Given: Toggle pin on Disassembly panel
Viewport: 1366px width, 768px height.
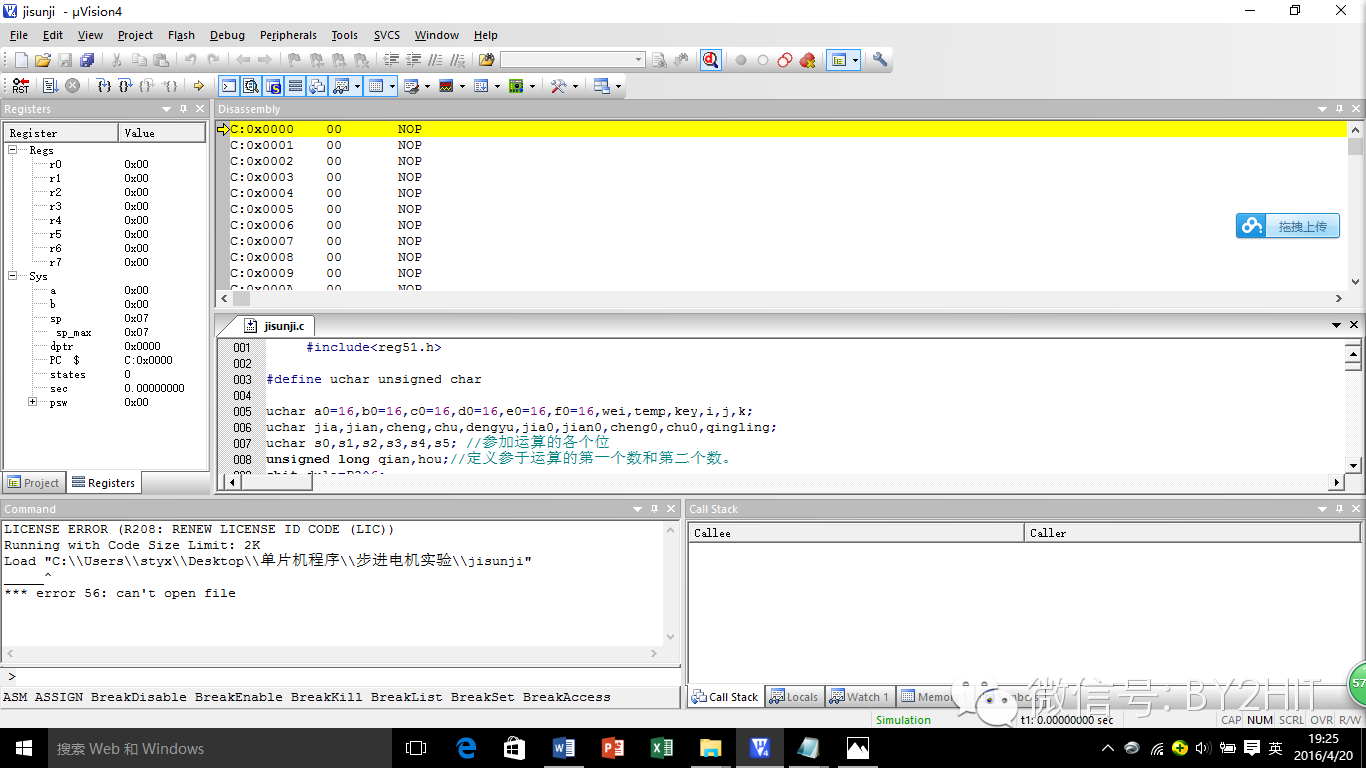Looking at the screenshot, I should (1339, 109).
